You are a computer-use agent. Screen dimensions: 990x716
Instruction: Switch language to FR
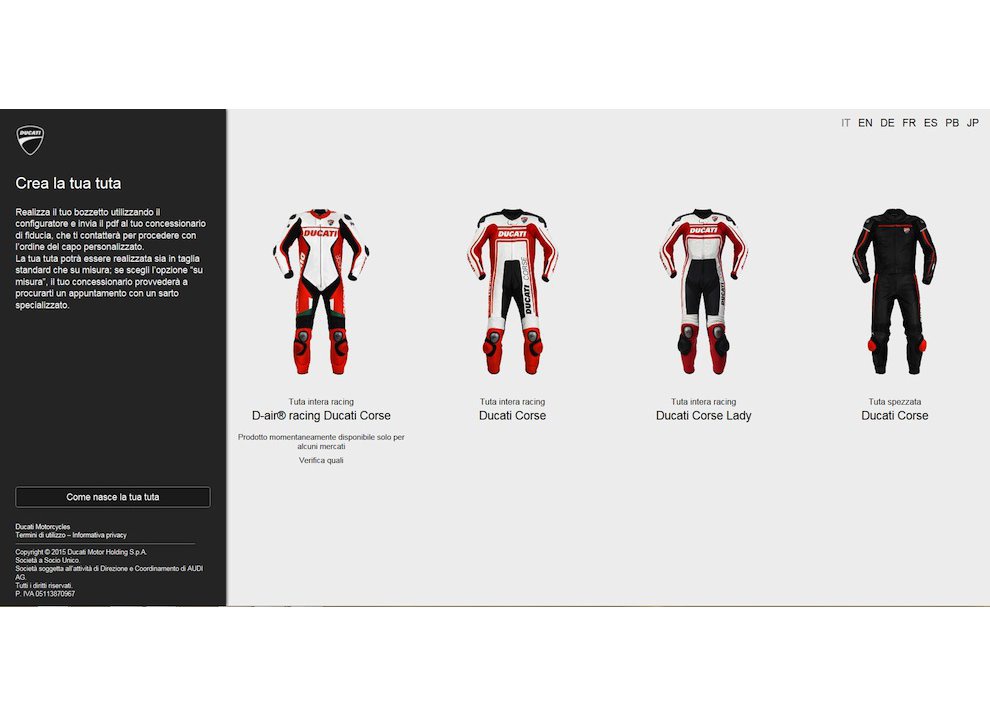pos(909,123)
